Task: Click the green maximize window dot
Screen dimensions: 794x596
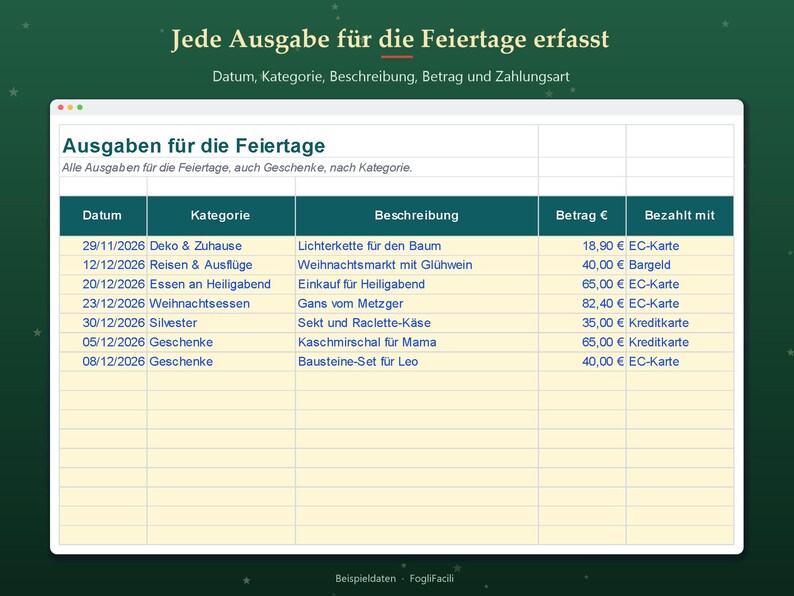Action: (80, 107)
